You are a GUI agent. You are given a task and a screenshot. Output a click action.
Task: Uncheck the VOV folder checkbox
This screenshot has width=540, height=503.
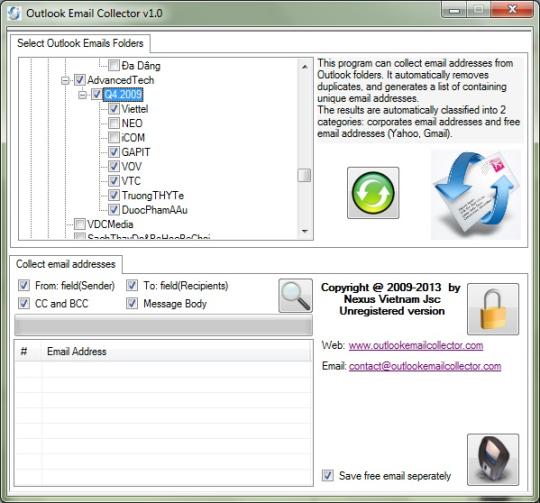coord(114,166)
